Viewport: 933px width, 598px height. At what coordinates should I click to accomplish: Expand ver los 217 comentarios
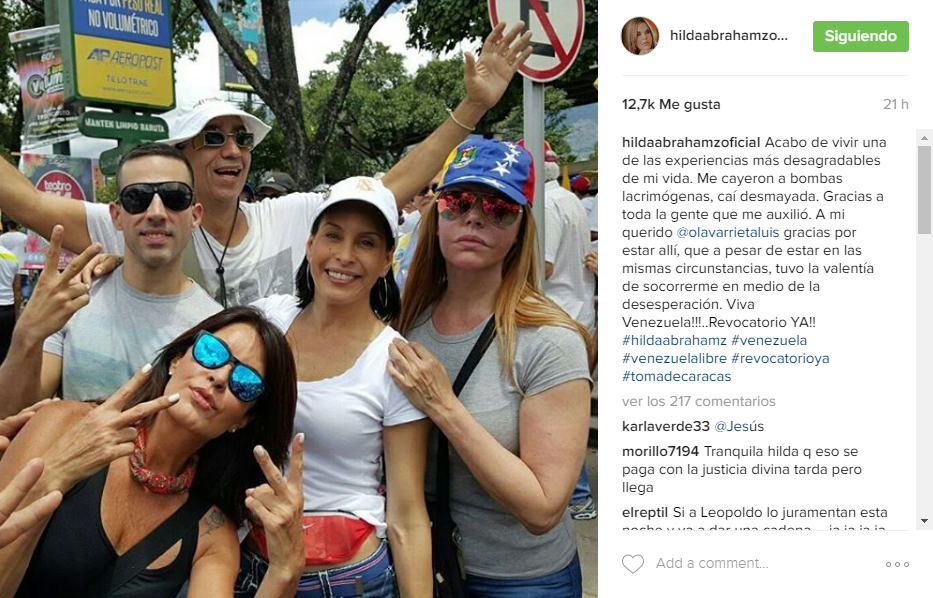[699, 402]
